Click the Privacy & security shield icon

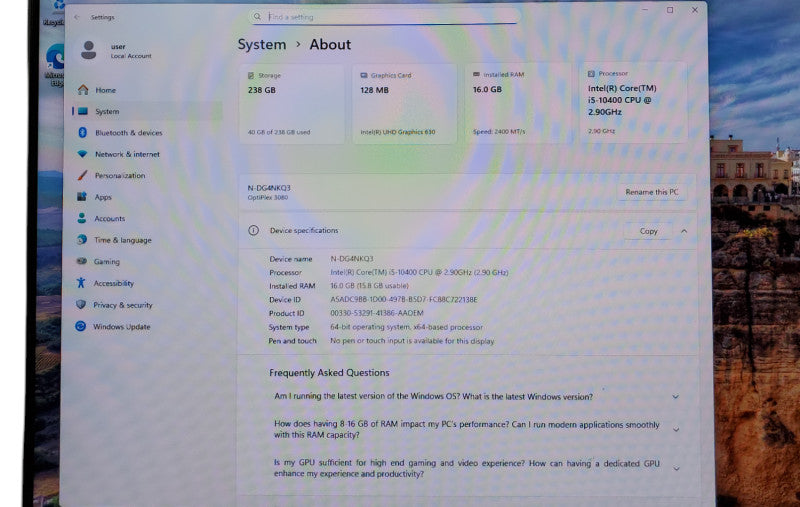coord(81,305)
